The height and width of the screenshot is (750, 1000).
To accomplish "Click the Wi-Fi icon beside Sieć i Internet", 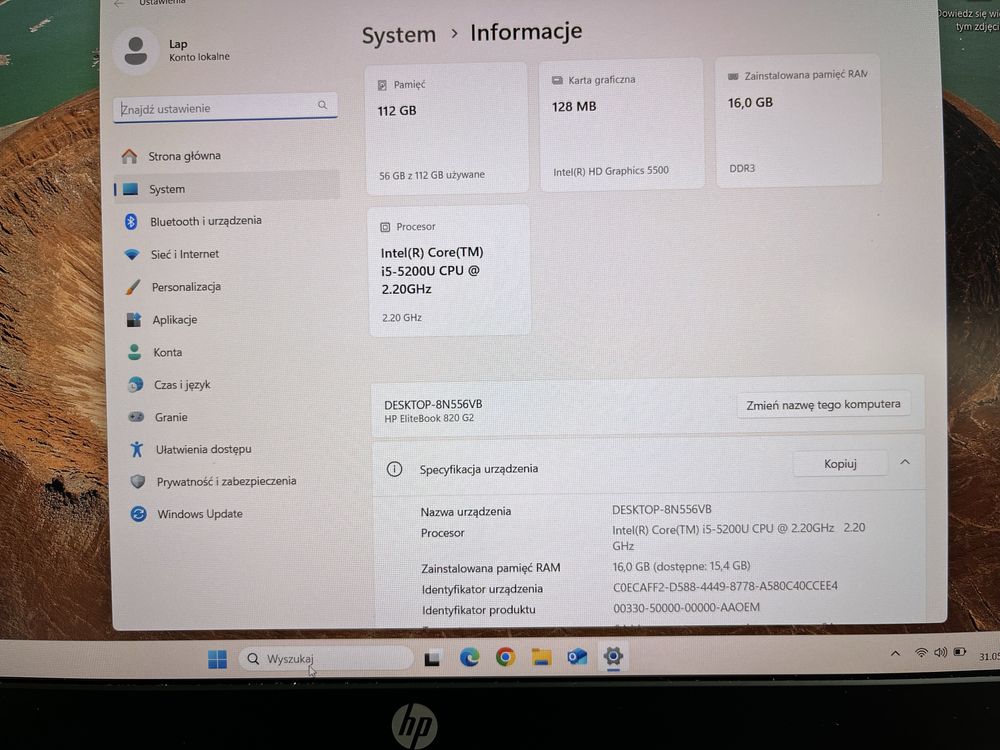I will 132,254.
